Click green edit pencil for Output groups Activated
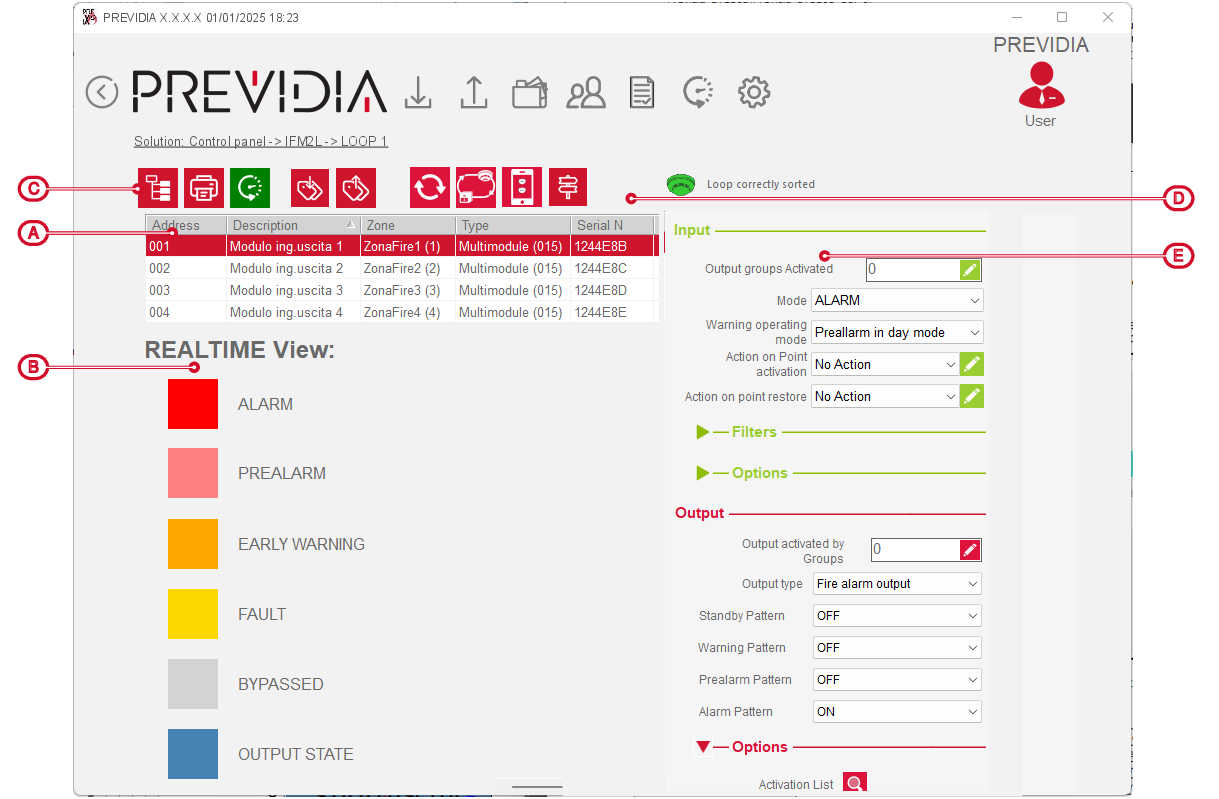The image size is (1219, 799). (970, 269)
